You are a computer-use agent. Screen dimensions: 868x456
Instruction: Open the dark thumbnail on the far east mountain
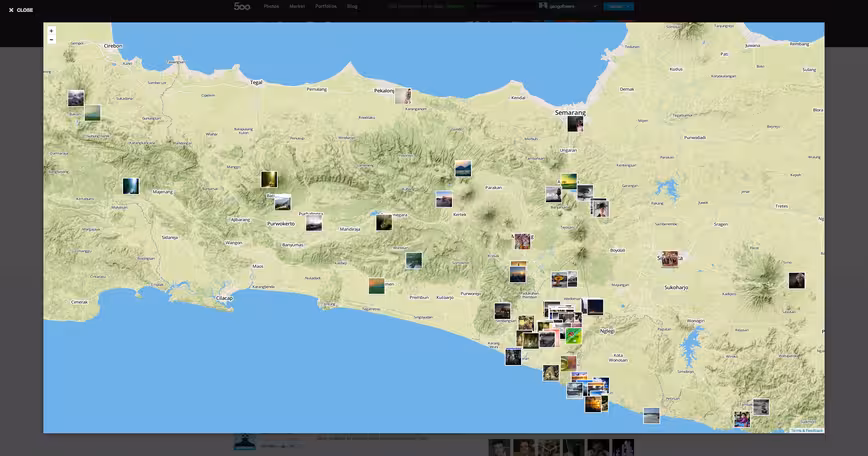(x=797, y=280)
